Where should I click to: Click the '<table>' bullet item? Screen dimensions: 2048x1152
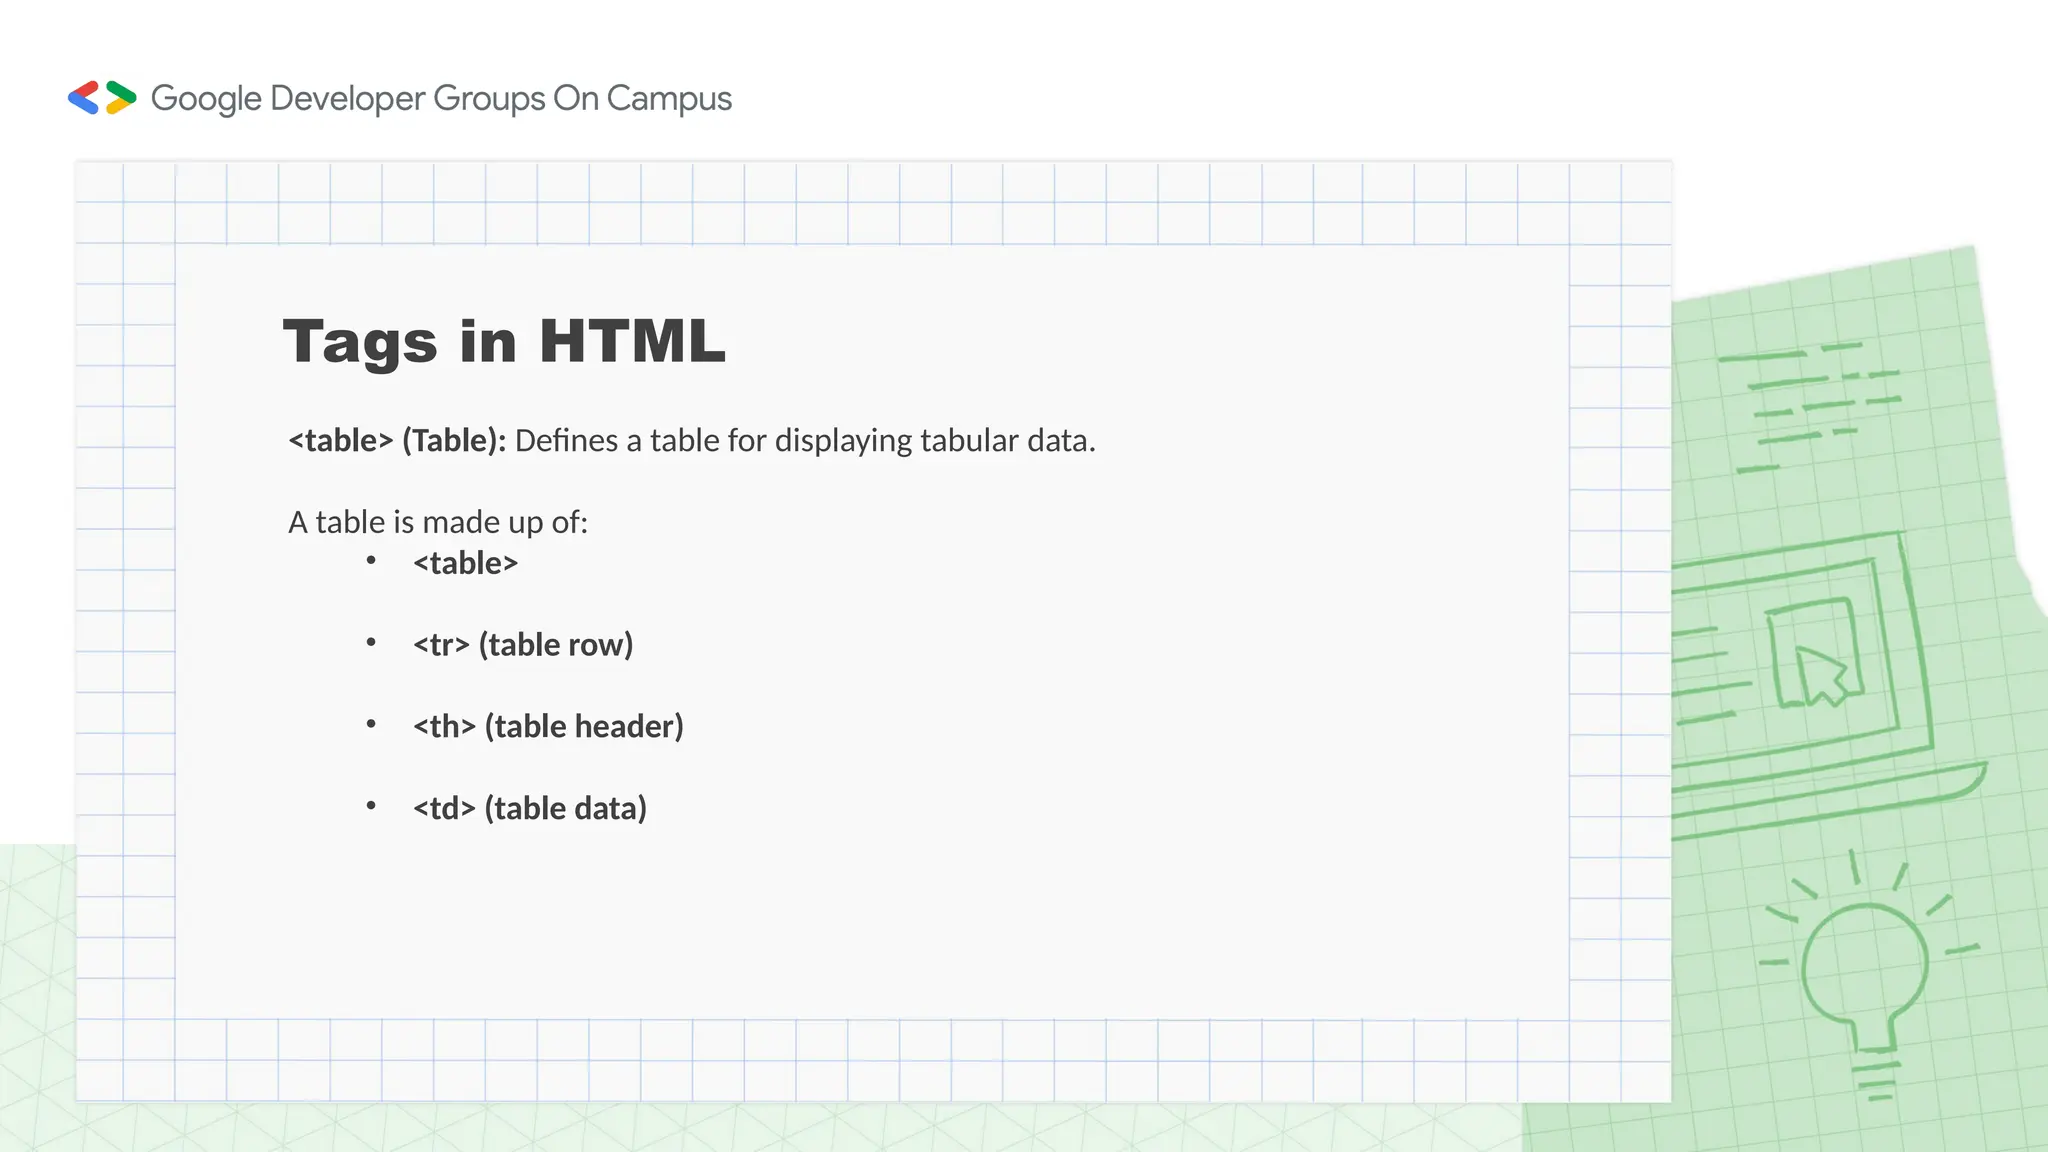click(x=466, y=563)
